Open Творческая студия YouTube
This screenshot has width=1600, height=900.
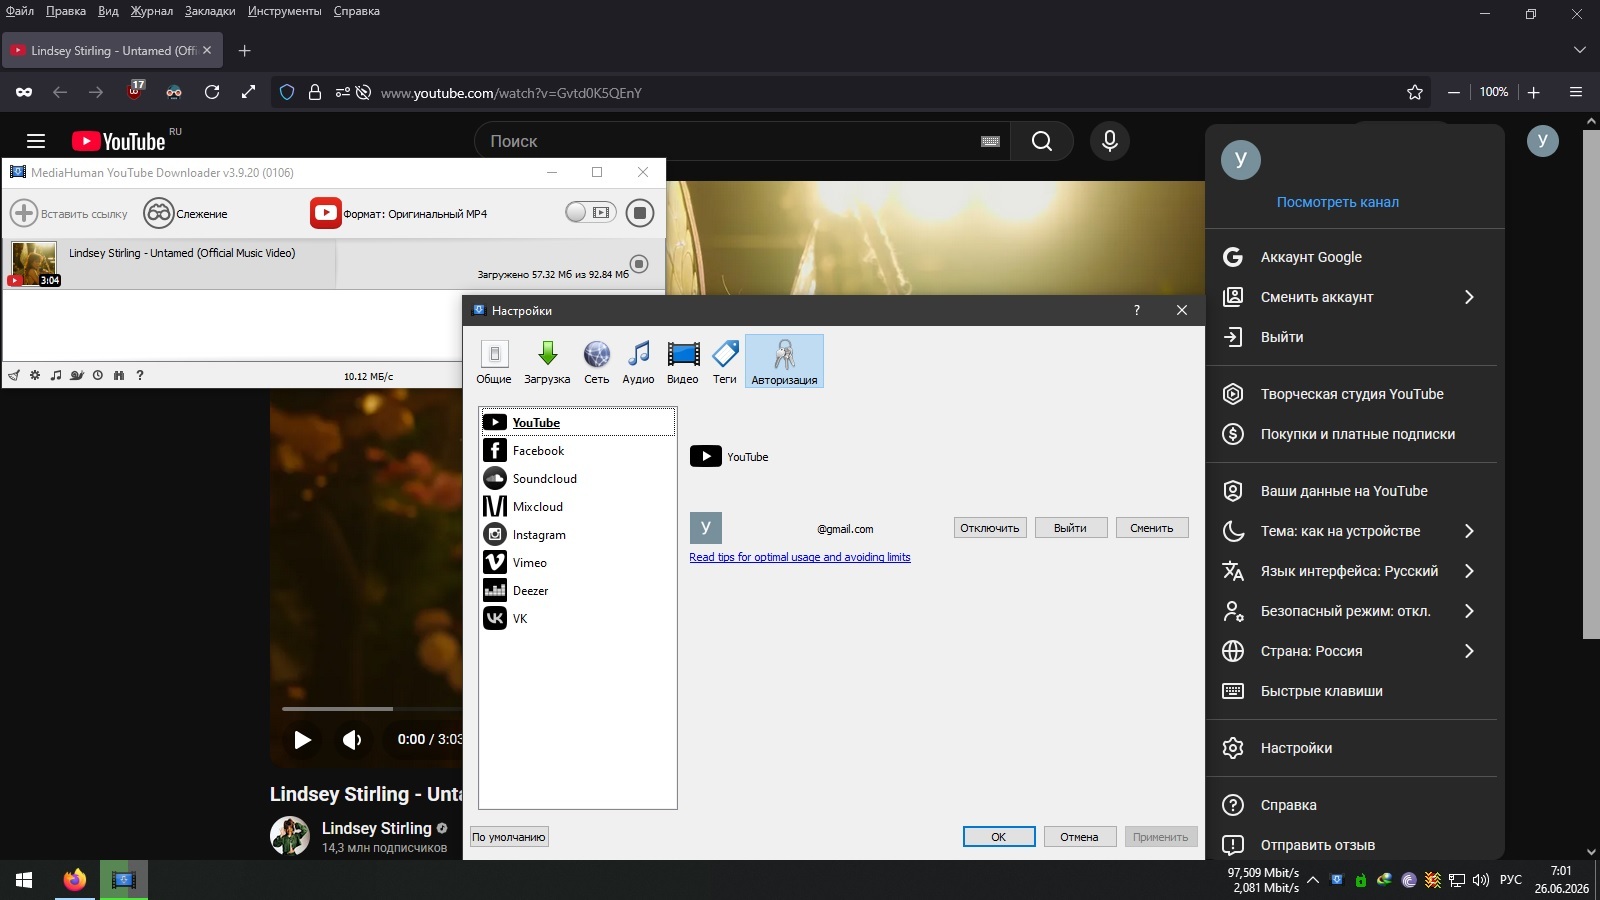(x=1351, y=394)
